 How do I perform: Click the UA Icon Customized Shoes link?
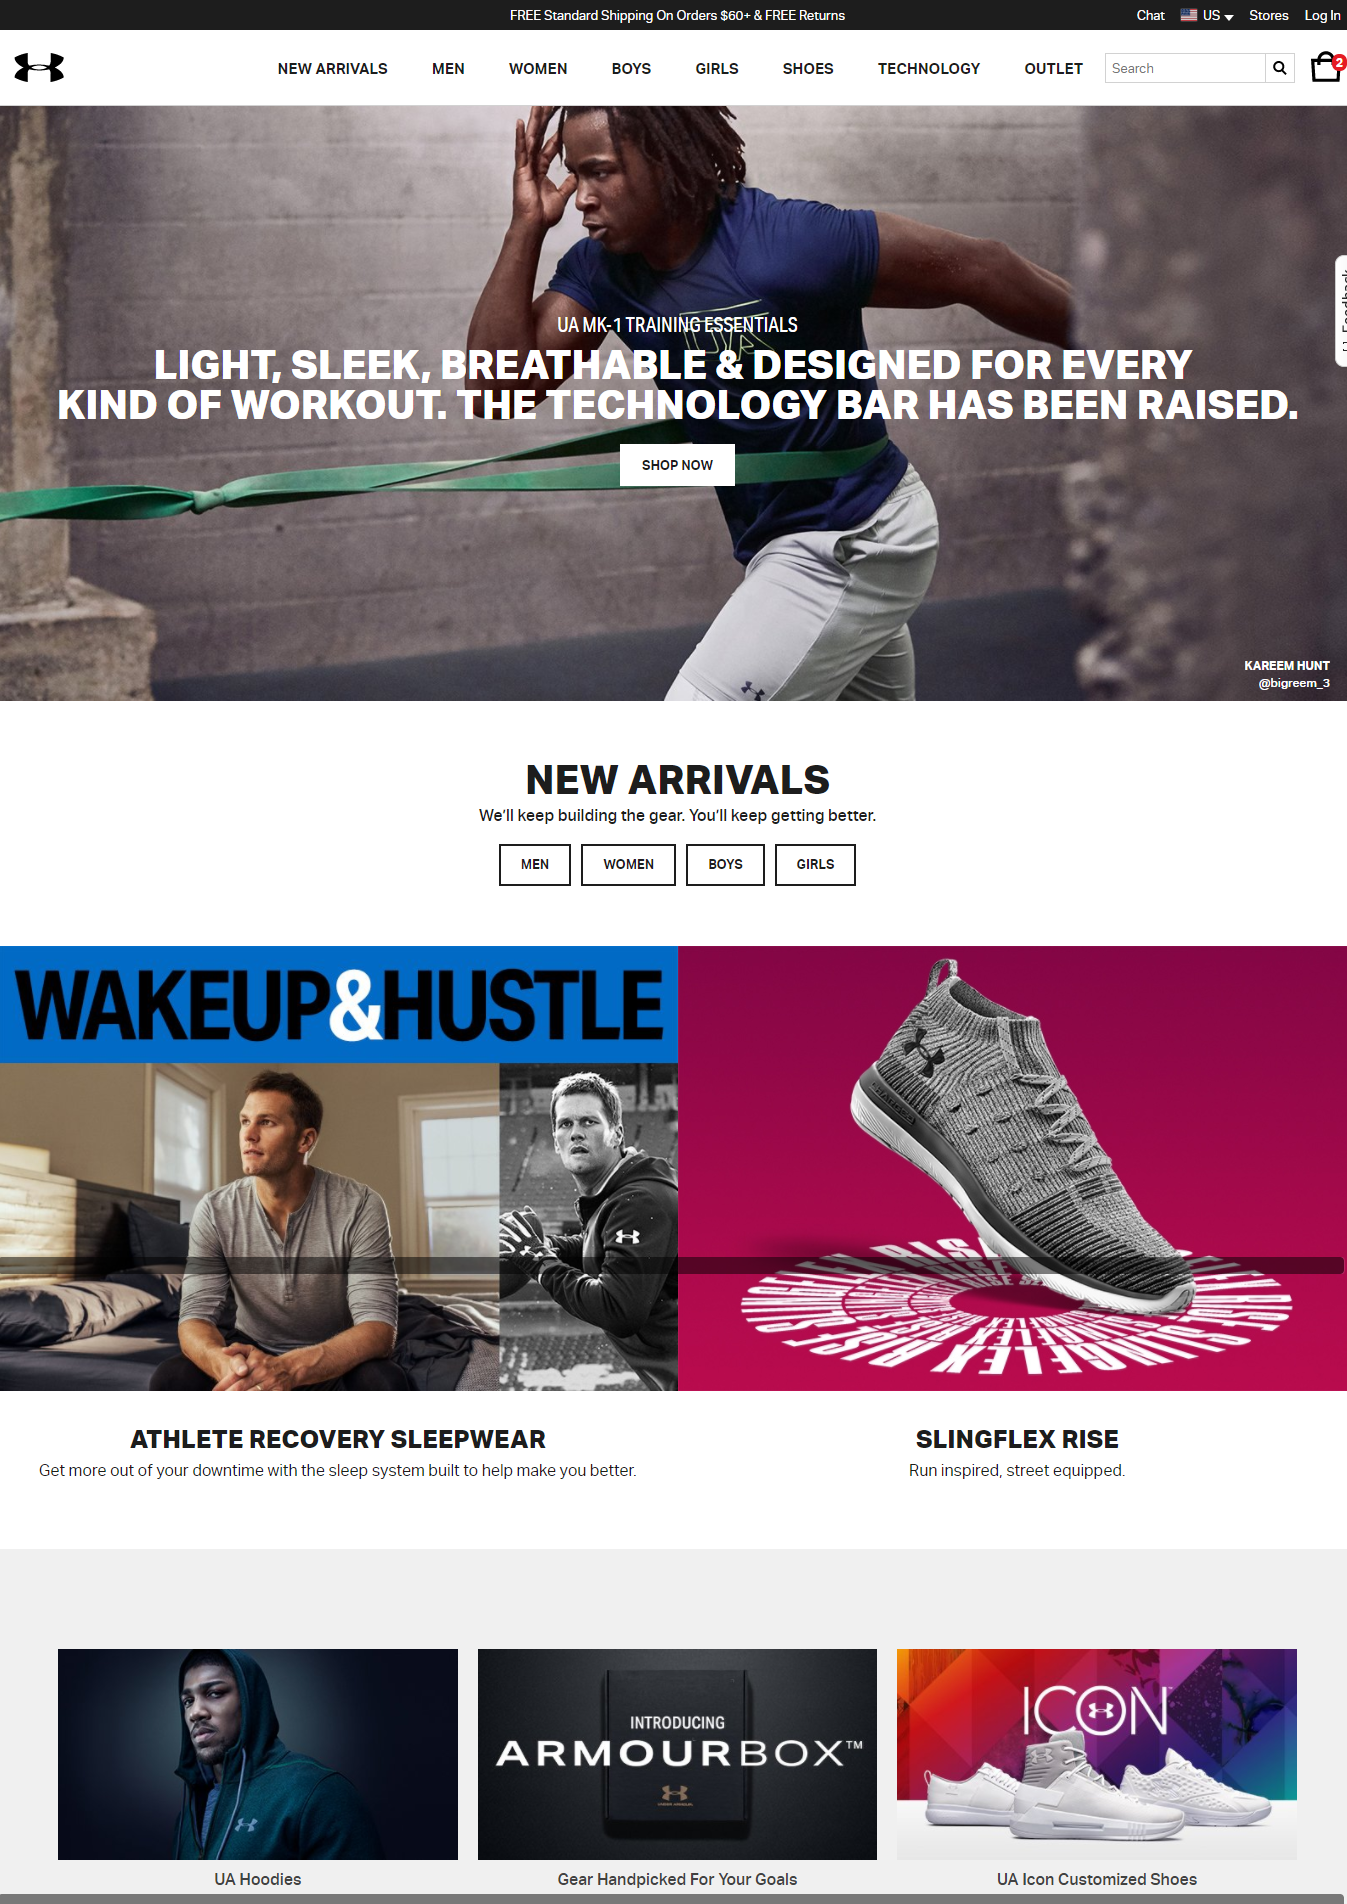pyautogui.click(x=1097, y=1879)
